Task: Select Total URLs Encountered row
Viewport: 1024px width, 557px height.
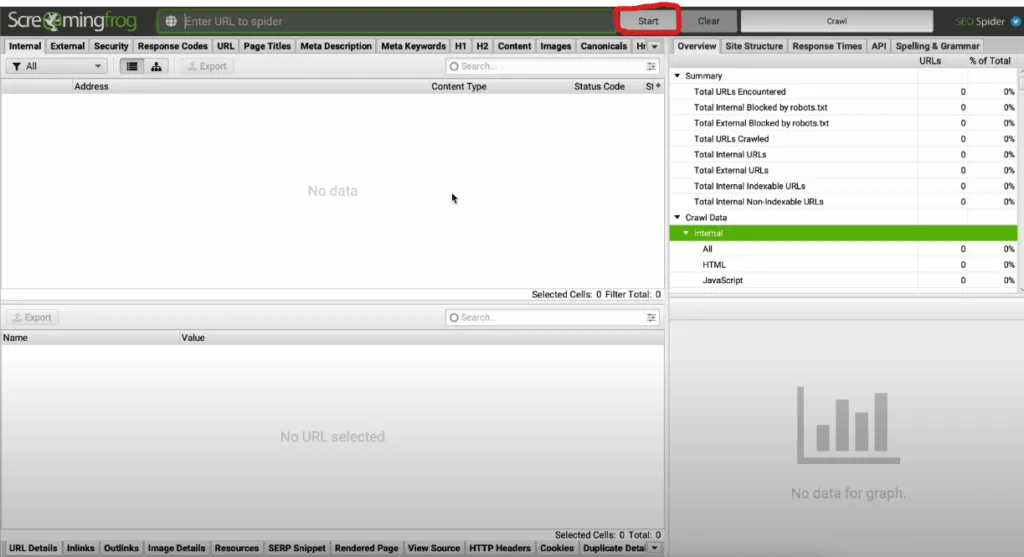Action: pyautogui.click(x=842, y=92)
